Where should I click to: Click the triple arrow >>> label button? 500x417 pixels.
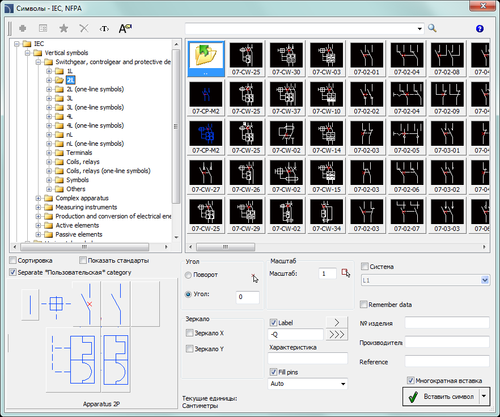pos(337,334)
